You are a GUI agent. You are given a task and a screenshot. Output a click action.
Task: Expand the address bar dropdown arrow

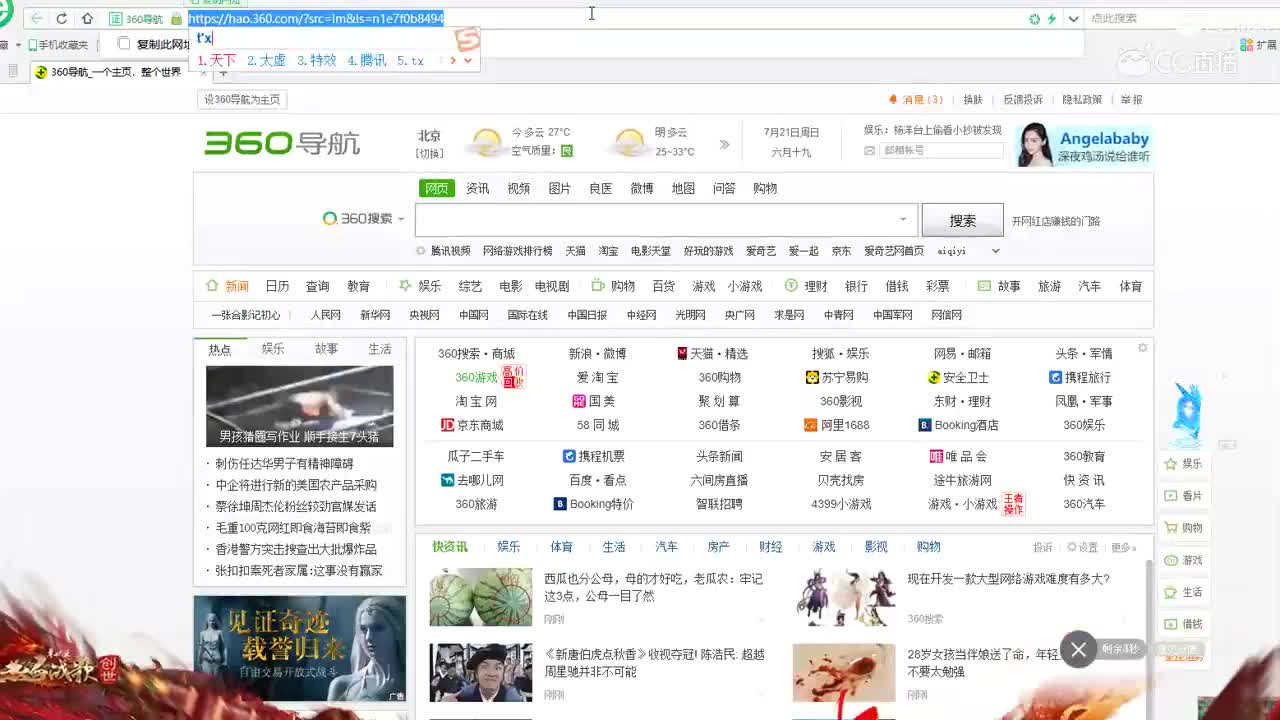tap(1073, 18)
